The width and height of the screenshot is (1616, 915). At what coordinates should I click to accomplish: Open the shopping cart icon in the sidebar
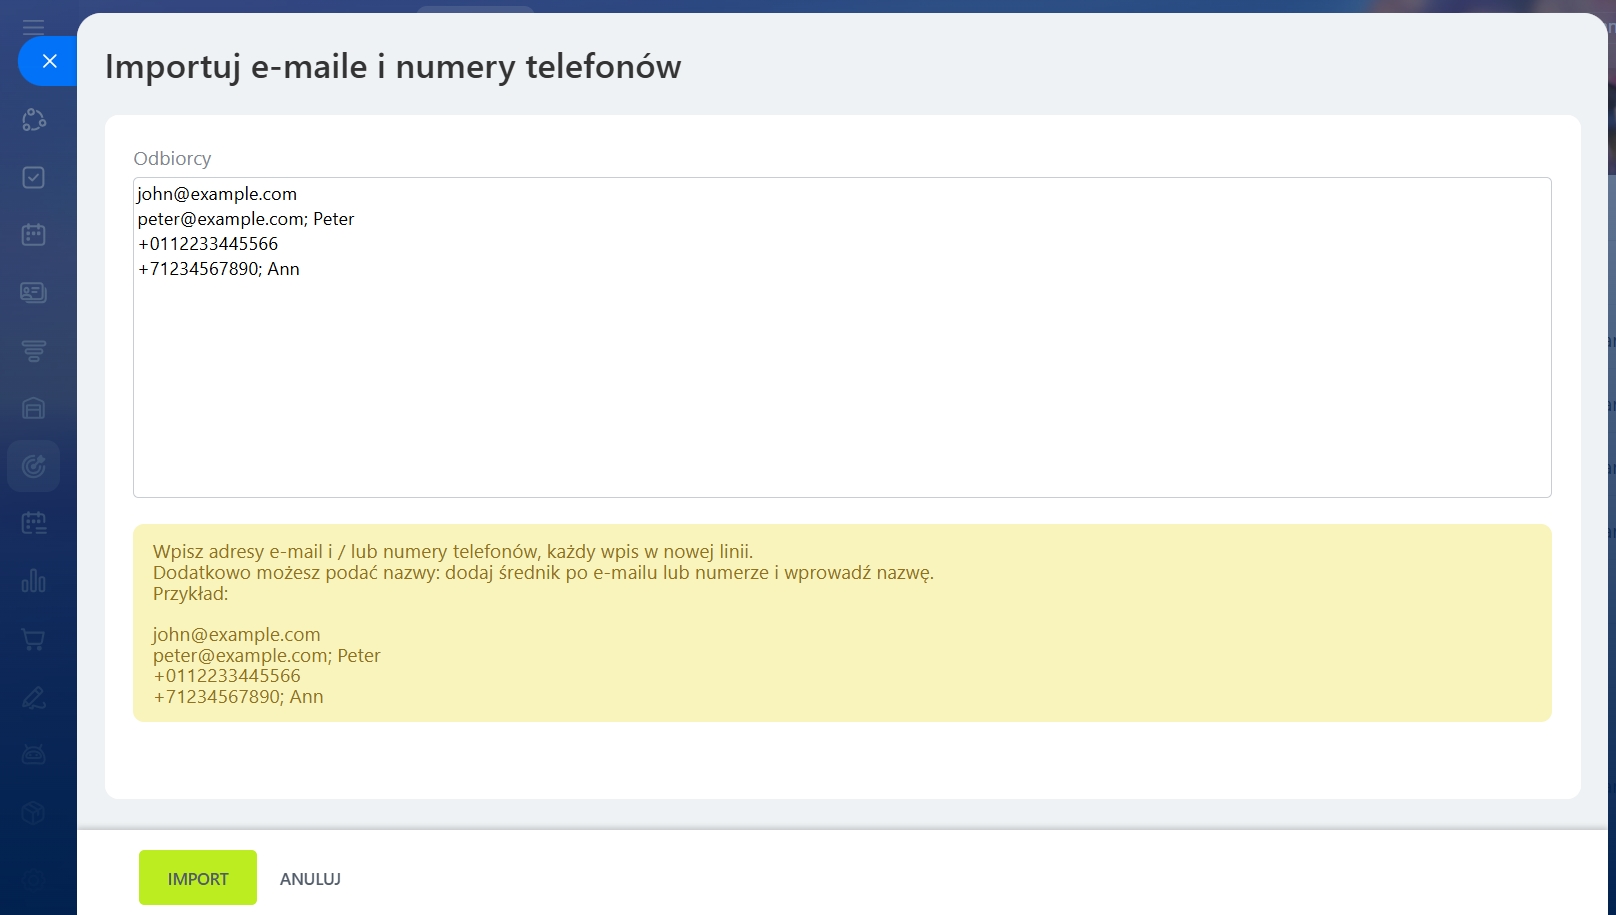pyautogui.click(x=33, y=639)
